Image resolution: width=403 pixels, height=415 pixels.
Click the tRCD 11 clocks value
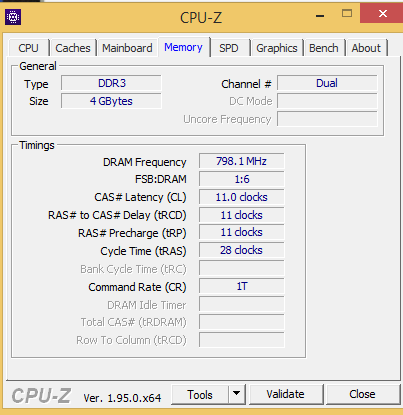click(242, 215)
